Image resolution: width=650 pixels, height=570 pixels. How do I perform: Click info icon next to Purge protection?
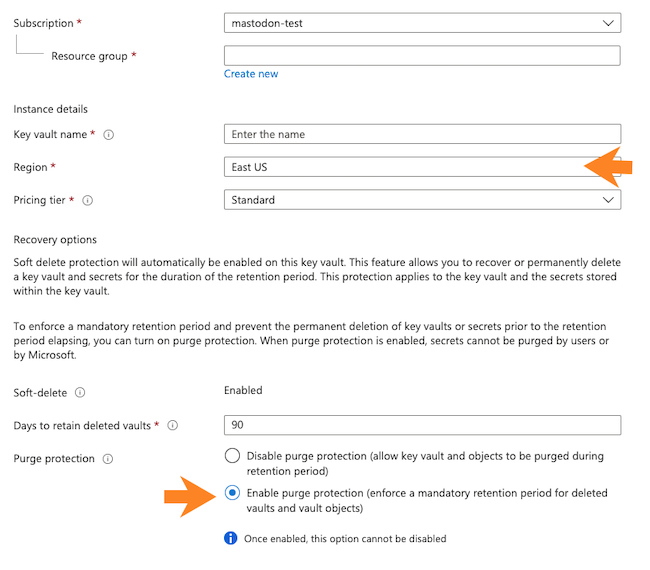(108, 459)
